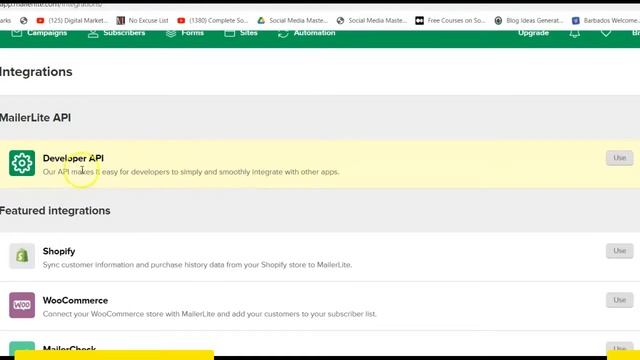The image size is (640, 360).
Task: Click the MailerLite API section heading
Action: [35, 118]
